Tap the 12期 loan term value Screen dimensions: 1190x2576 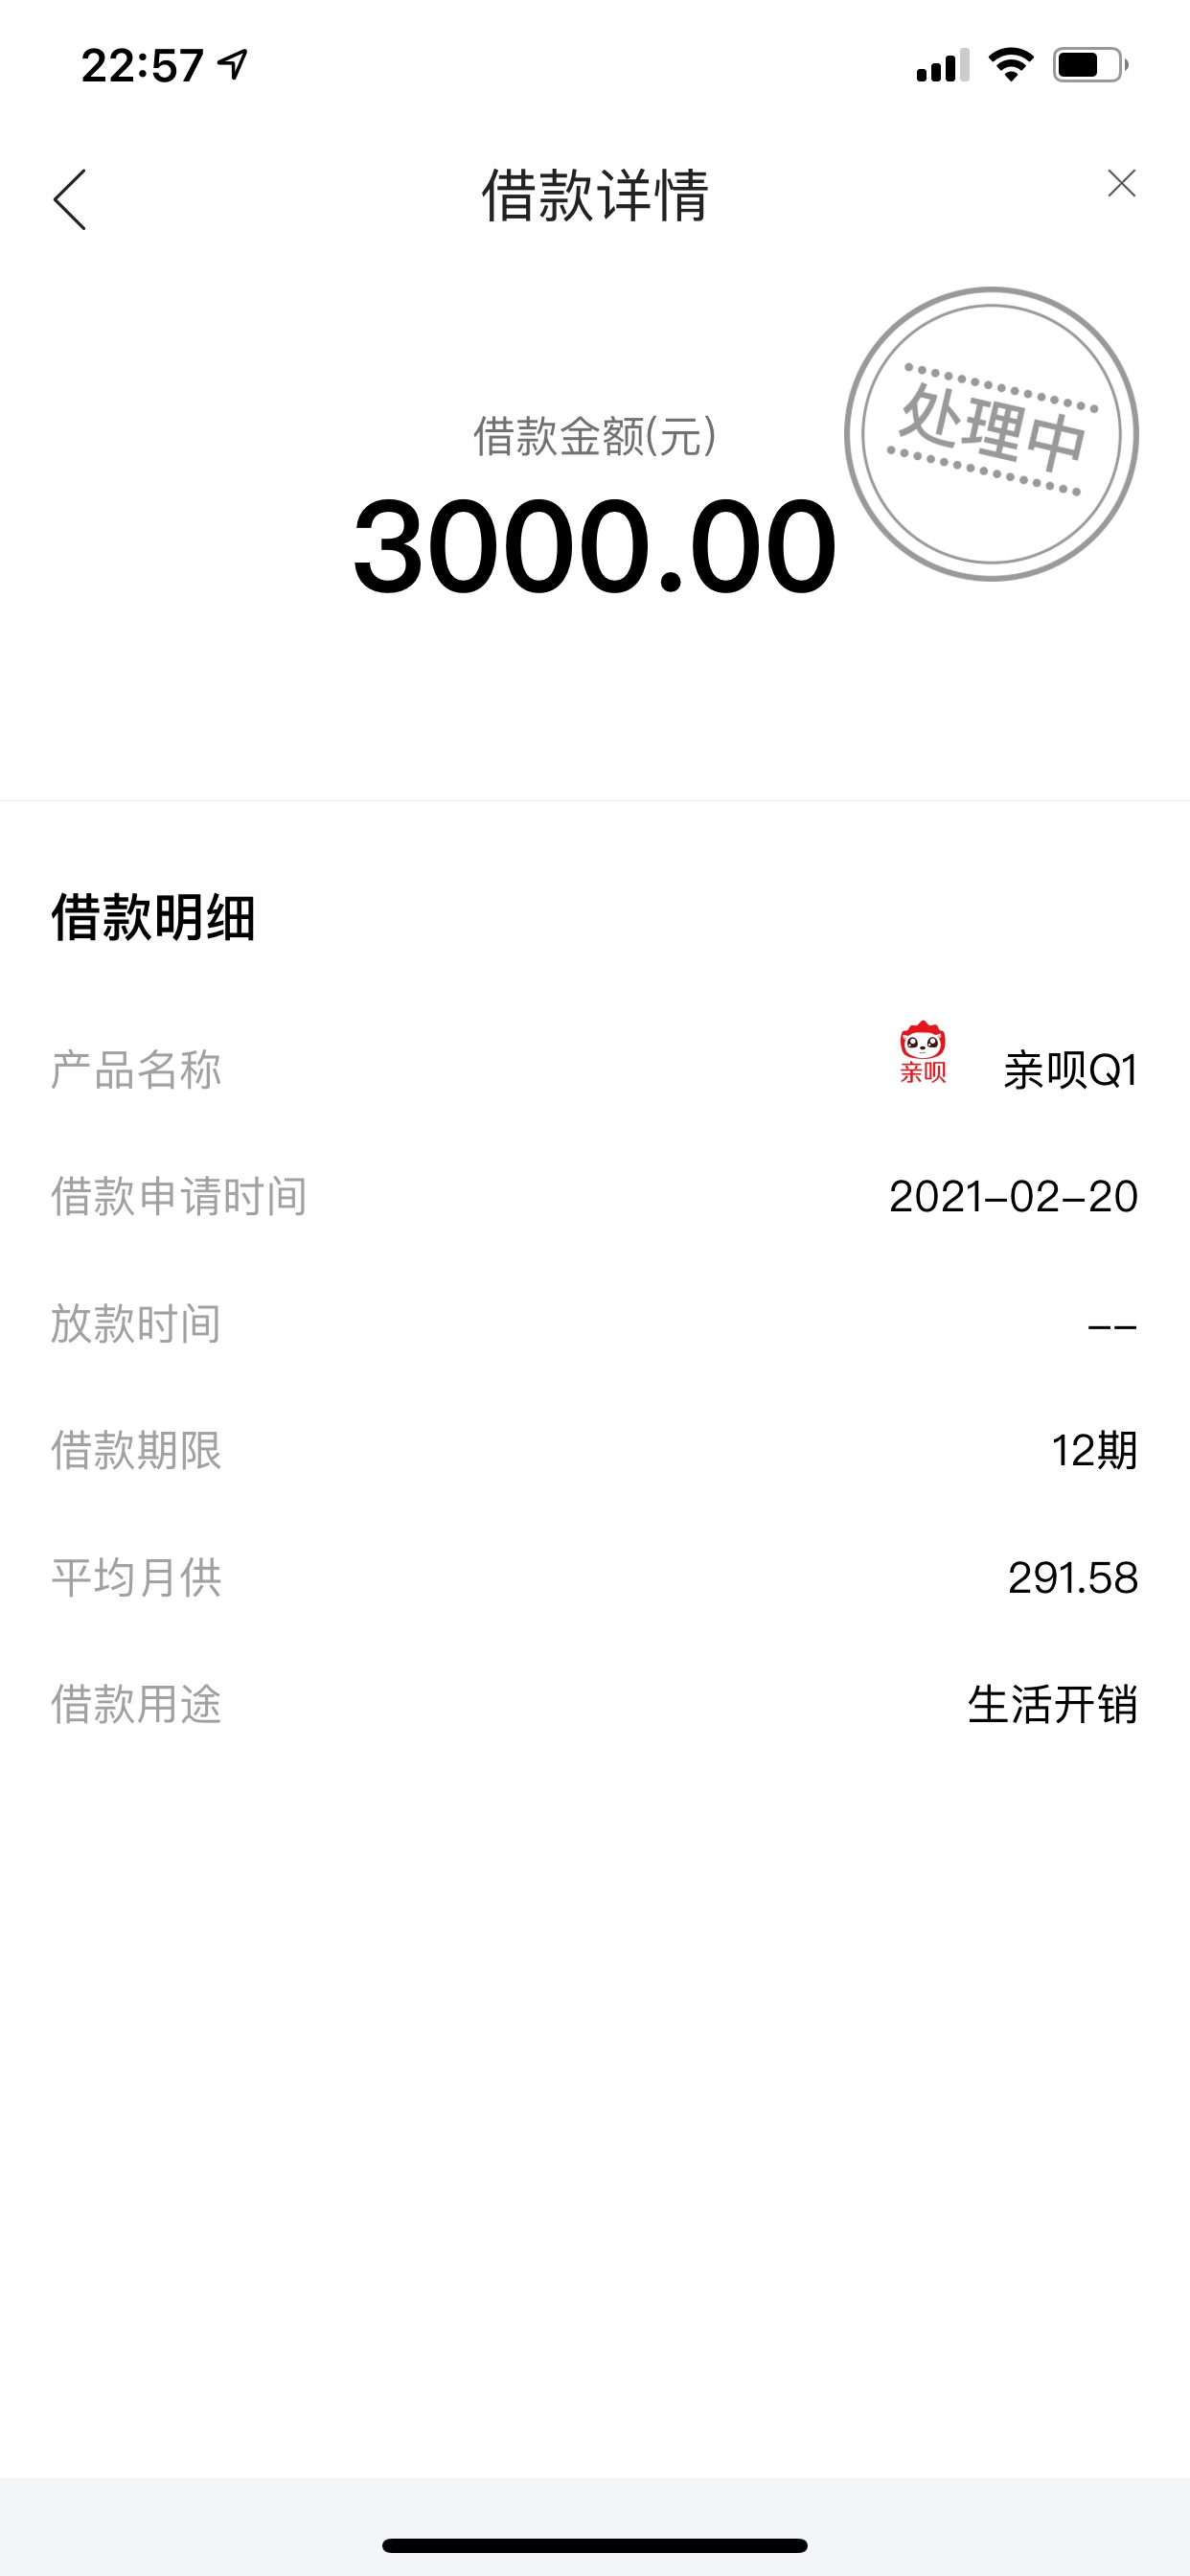pyautogui.click(x=1095, y=1450)
